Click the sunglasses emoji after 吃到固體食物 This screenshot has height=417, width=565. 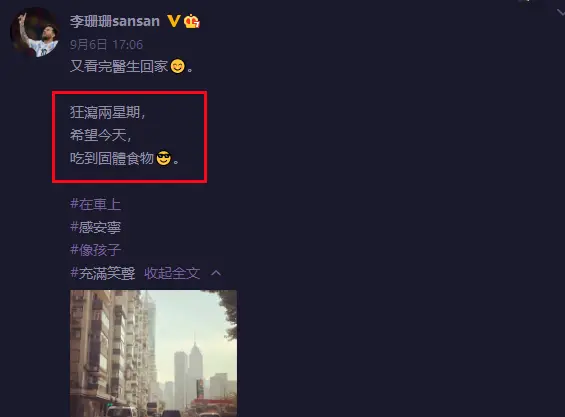coord(164,159)
